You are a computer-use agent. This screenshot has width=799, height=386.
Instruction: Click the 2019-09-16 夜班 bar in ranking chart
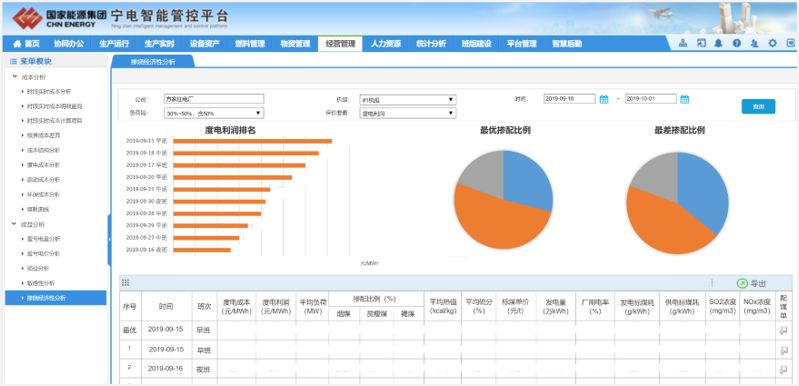202,250
